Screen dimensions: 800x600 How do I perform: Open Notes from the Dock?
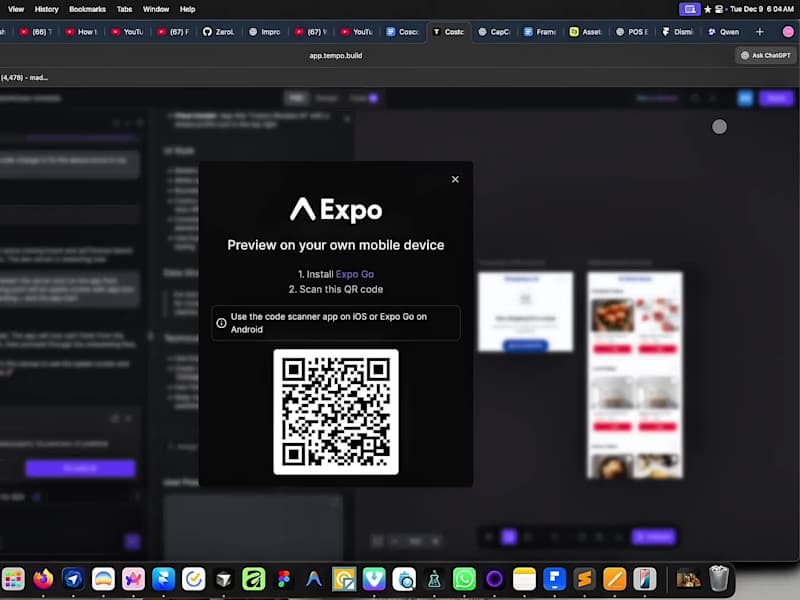524,579
